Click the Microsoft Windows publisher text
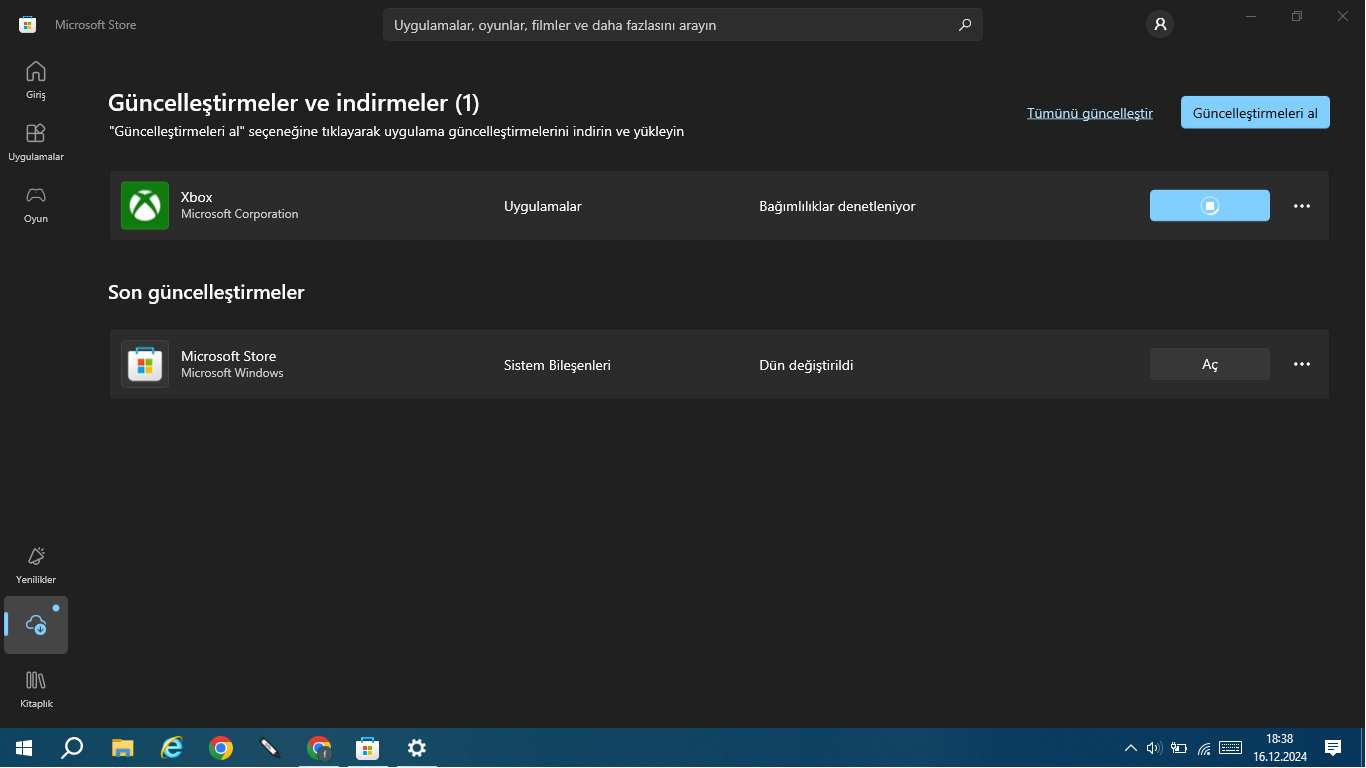 point(232,373)
